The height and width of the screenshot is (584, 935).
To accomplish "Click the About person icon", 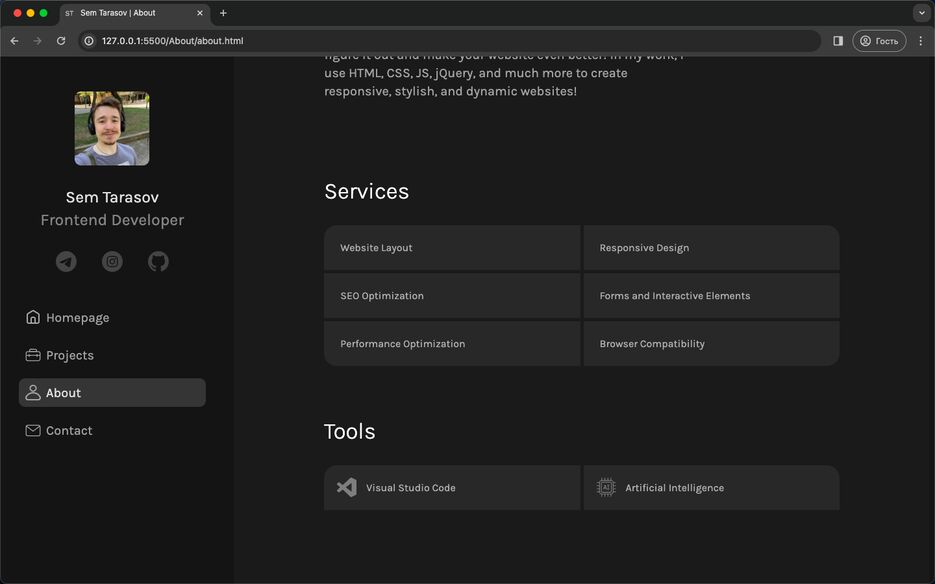I will 33,393.
